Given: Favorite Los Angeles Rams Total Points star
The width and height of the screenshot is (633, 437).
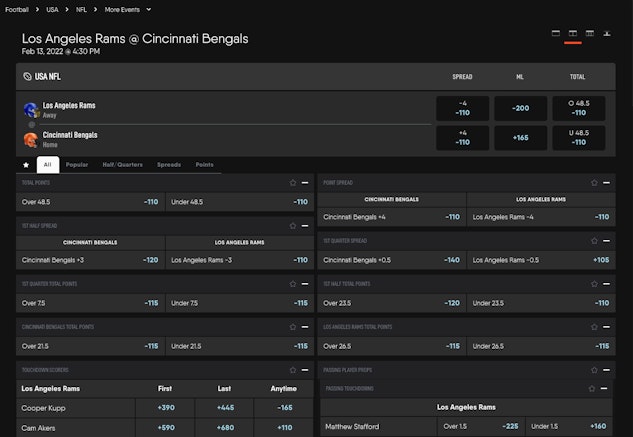Looking at the screenshot, I should (x=594, y=327).
